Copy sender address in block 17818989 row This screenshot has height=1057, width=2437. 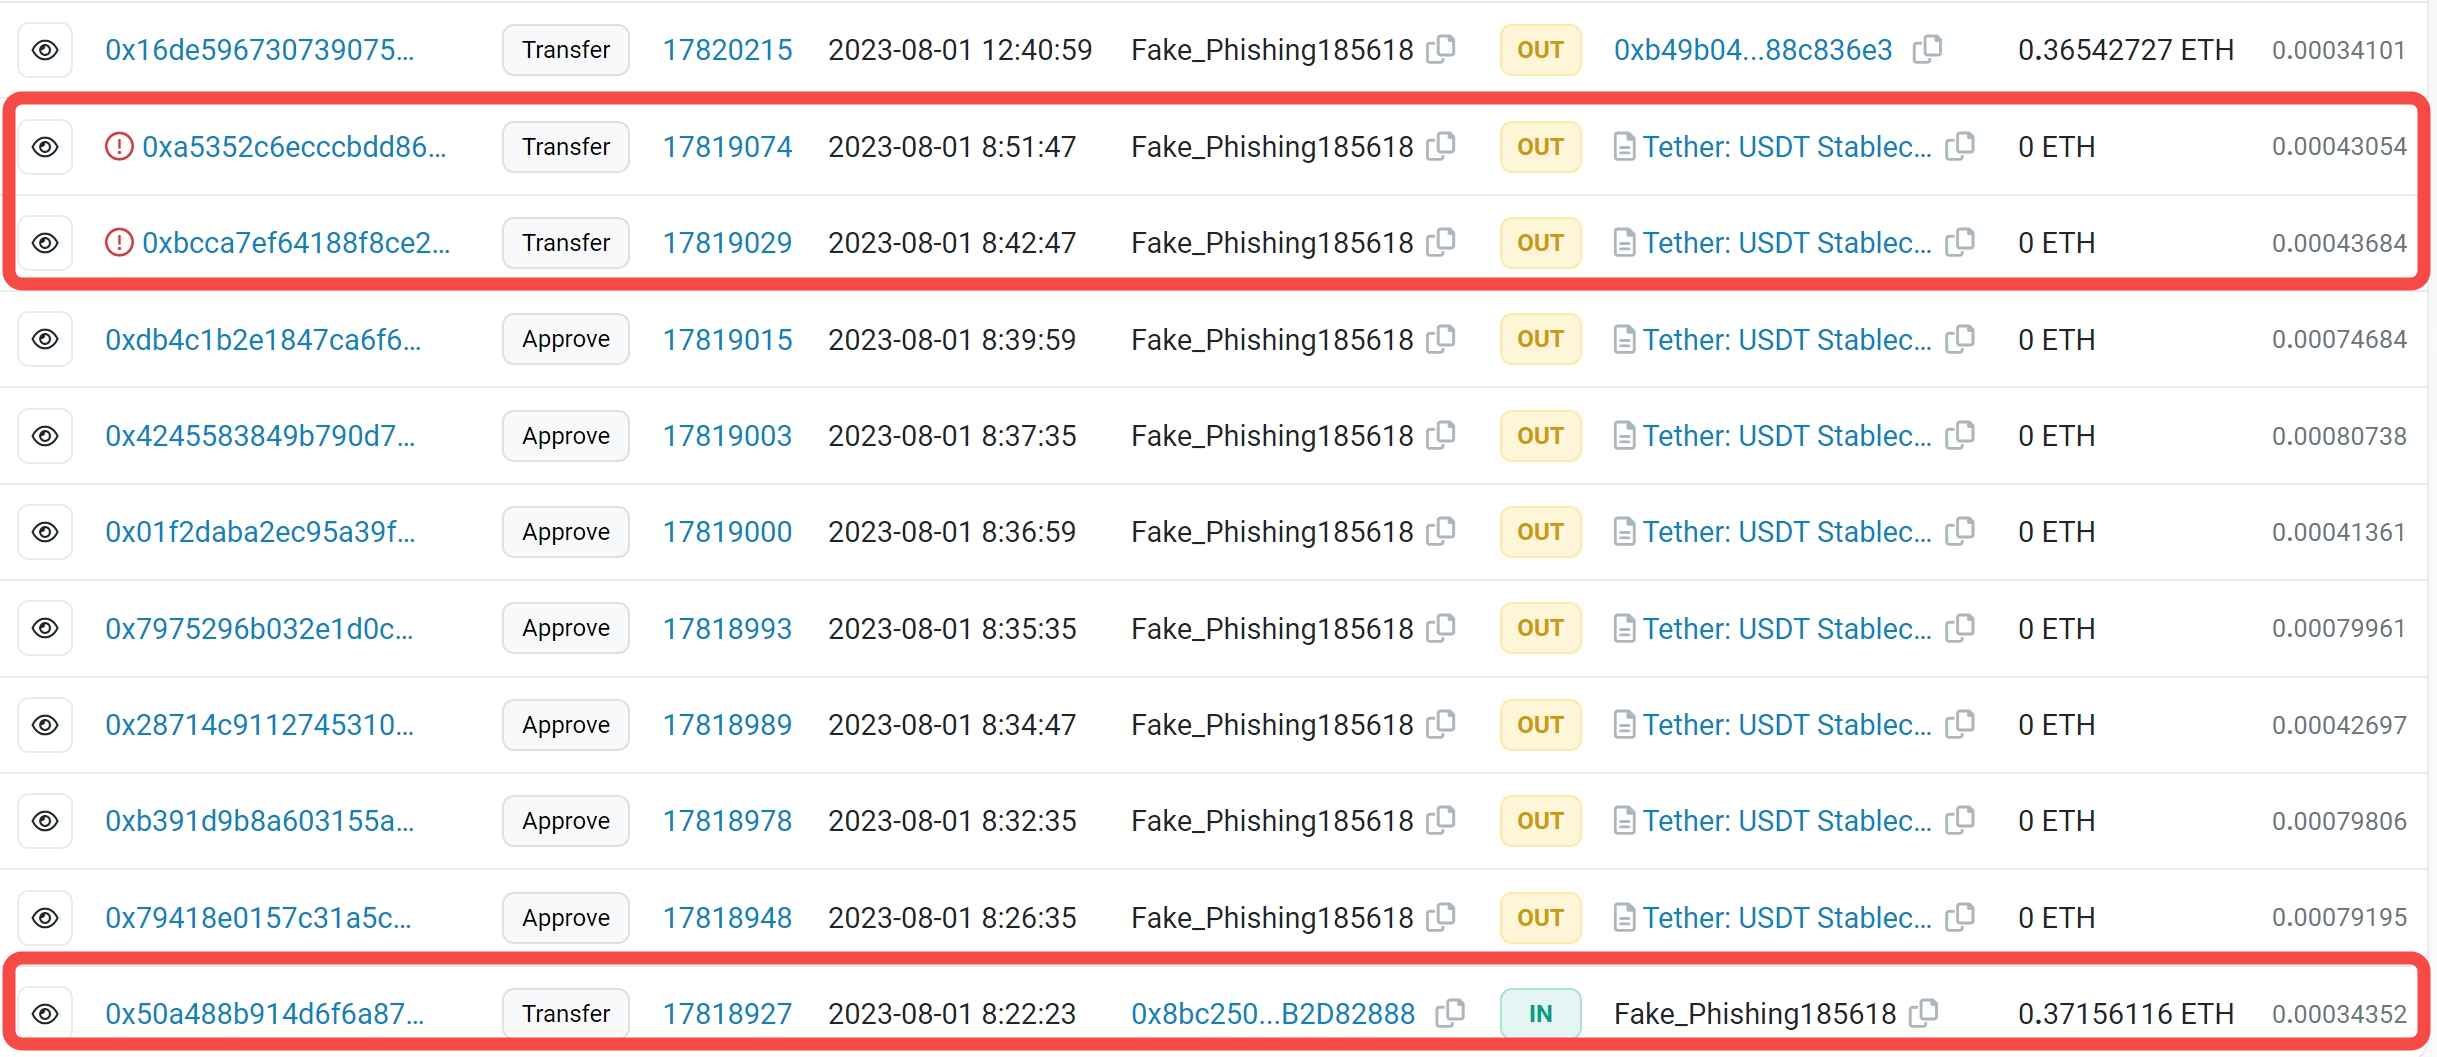[1441, 724]
